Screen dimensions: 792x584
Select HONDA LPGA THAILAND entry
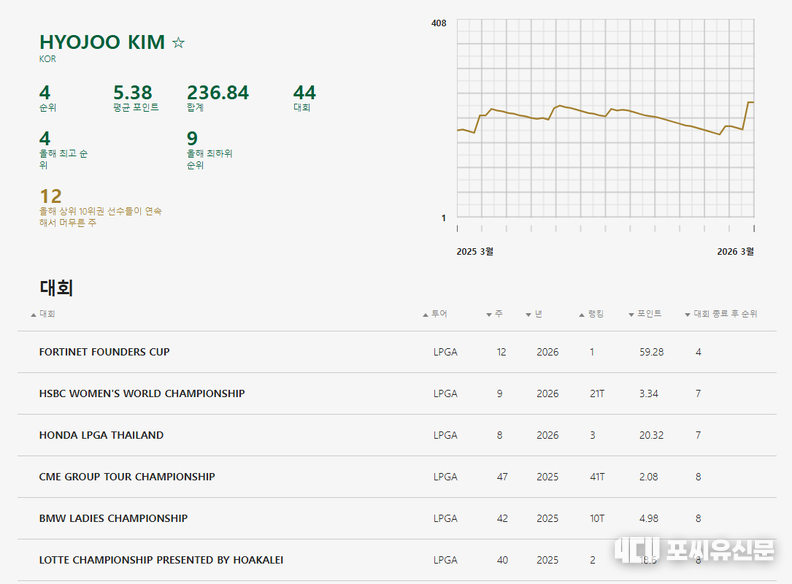101,435
